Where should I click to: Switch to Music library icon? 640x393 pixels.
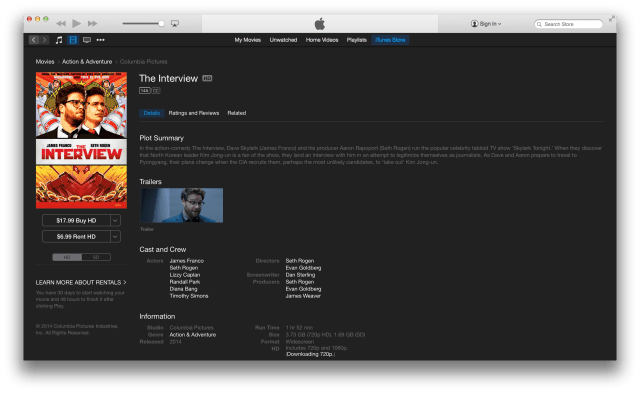(x=59, y=40)
